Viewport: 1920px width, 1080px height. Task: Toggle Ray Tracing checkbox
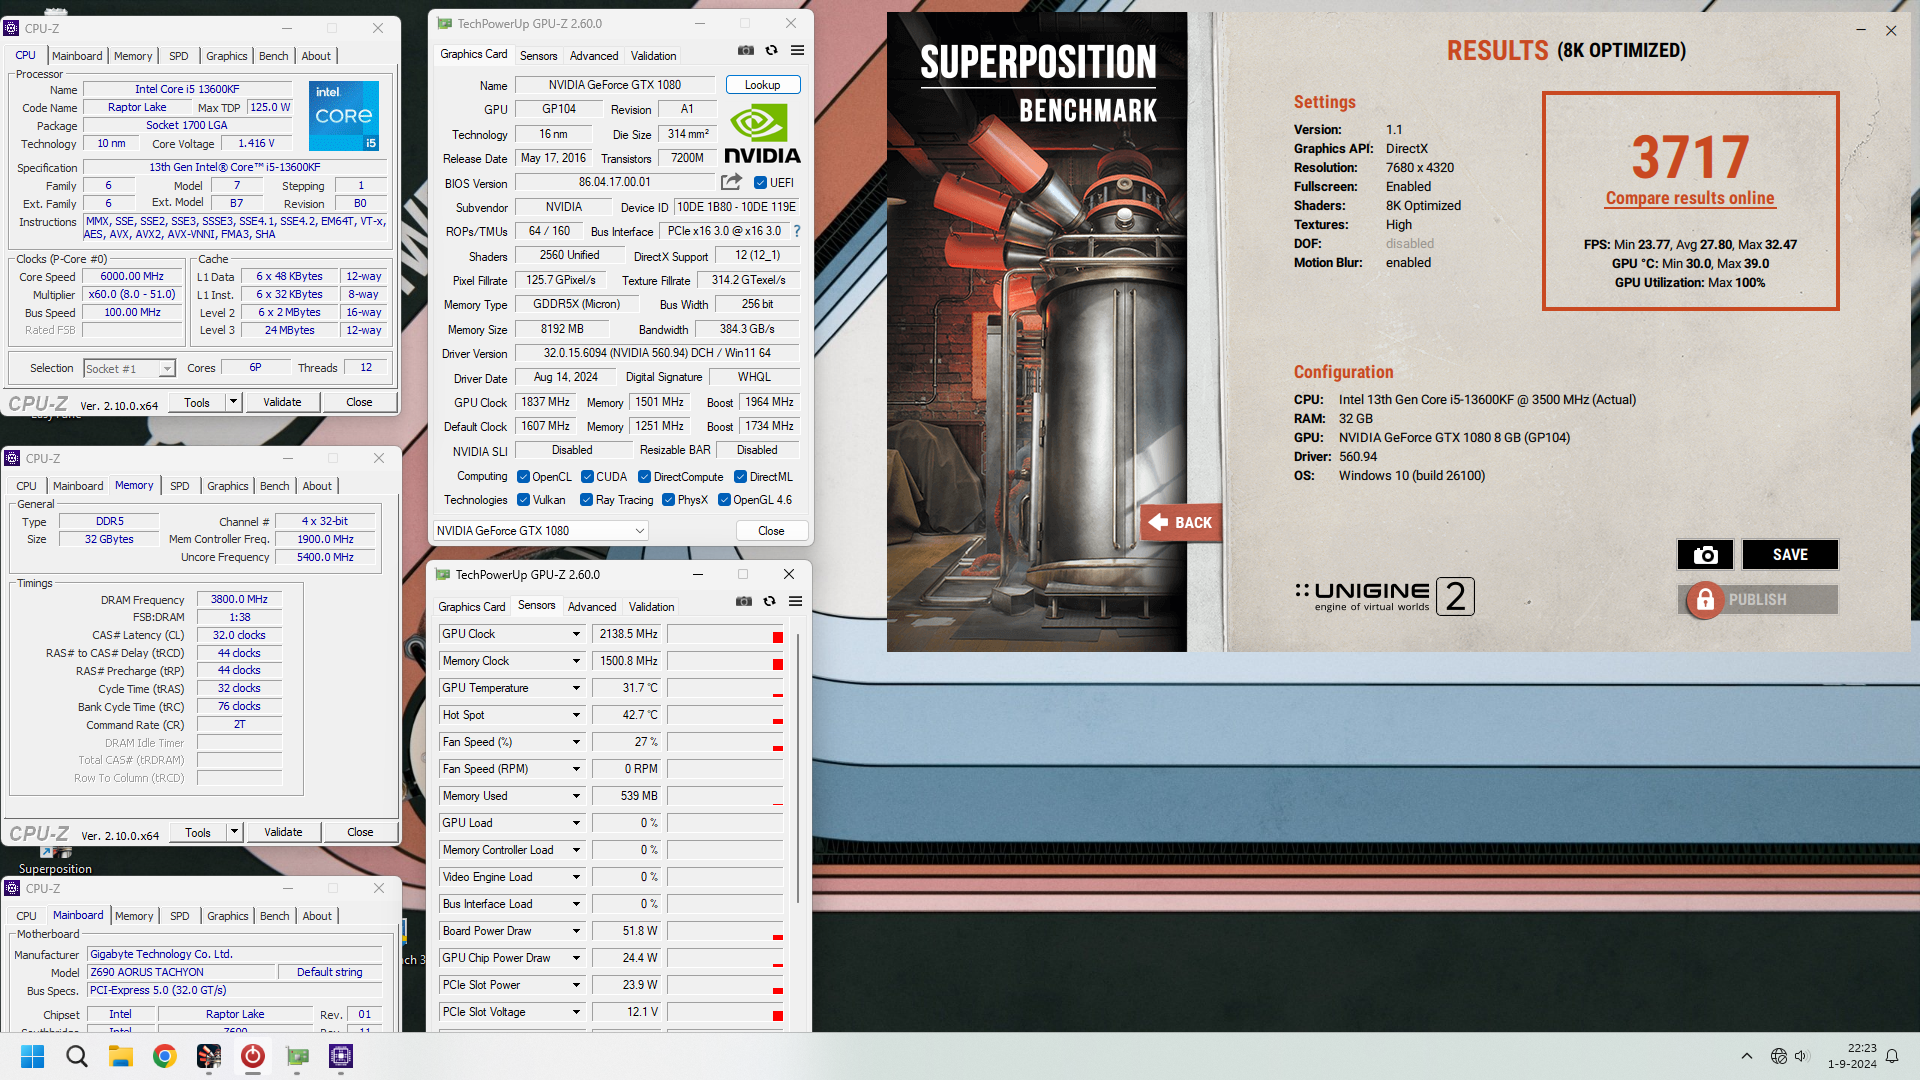click(x=587, y=500)
